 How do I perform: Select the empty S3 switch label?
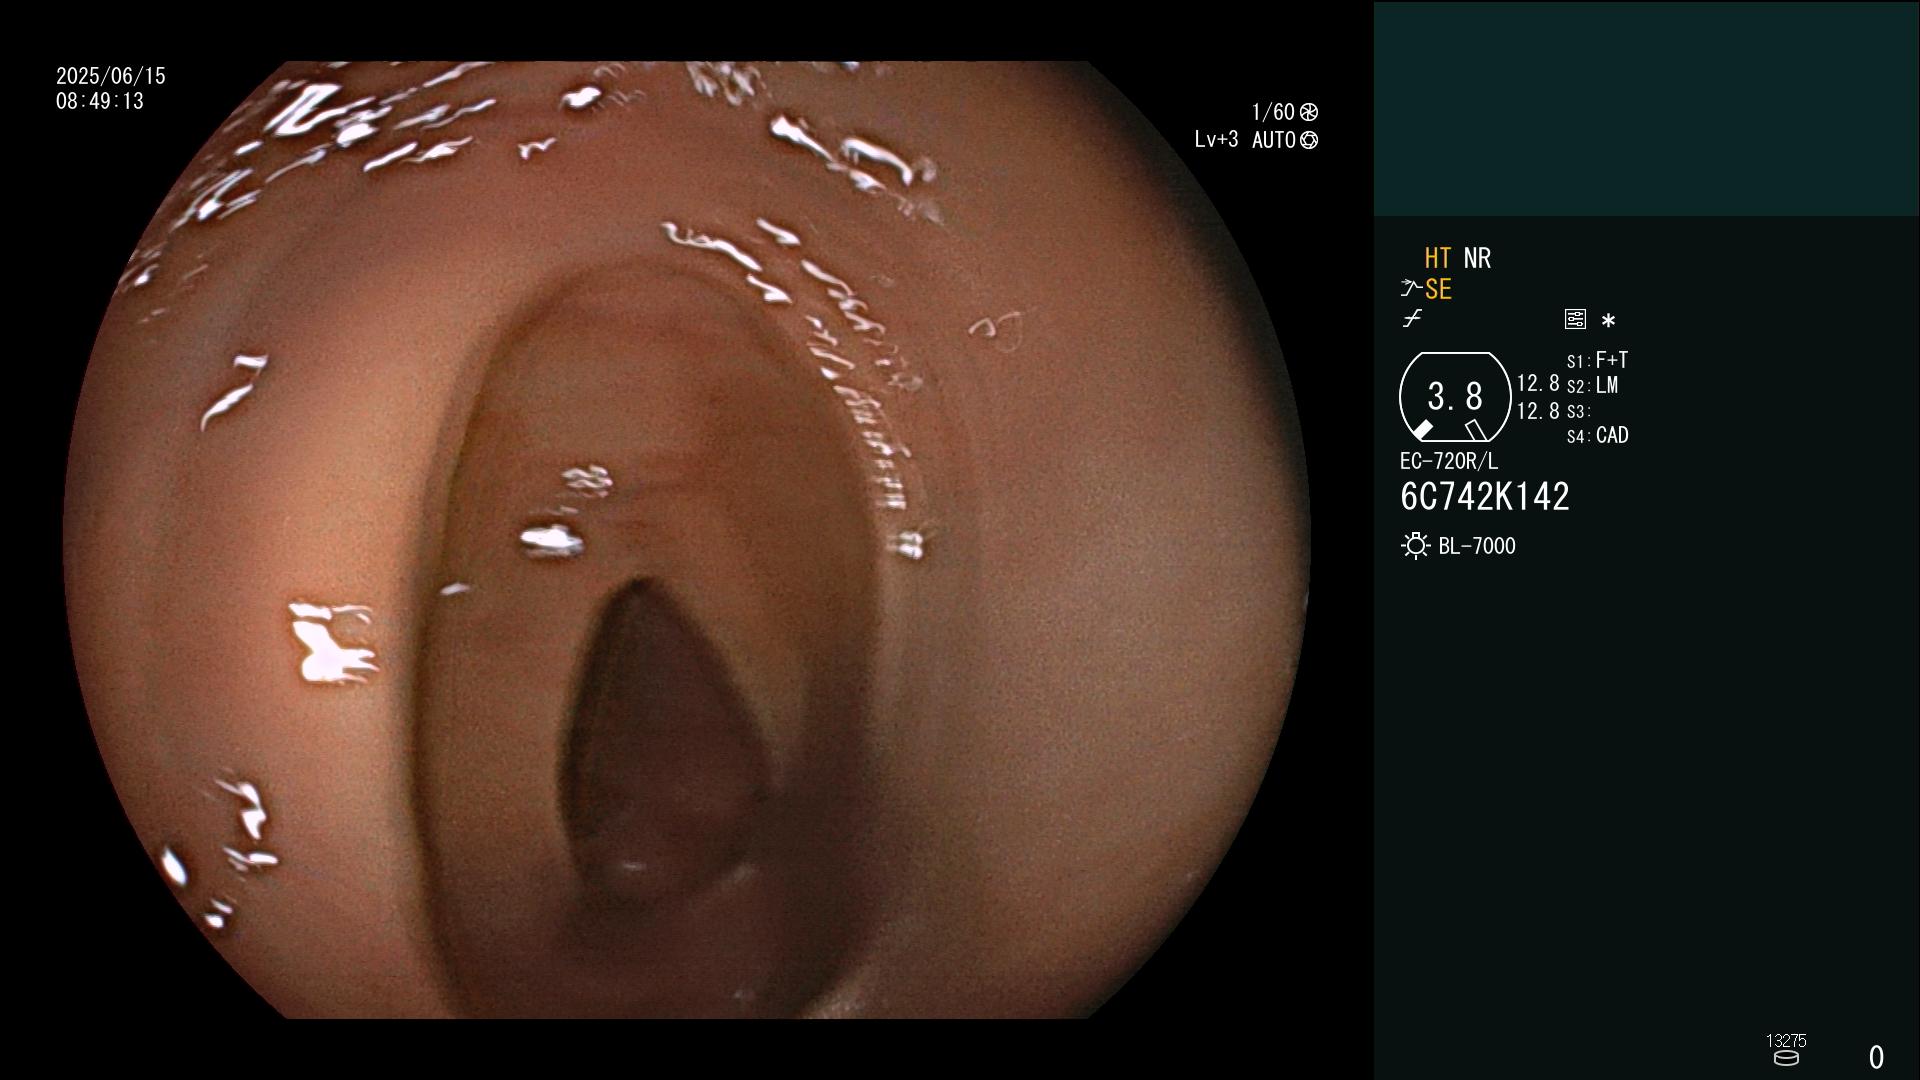[1578, 412]
